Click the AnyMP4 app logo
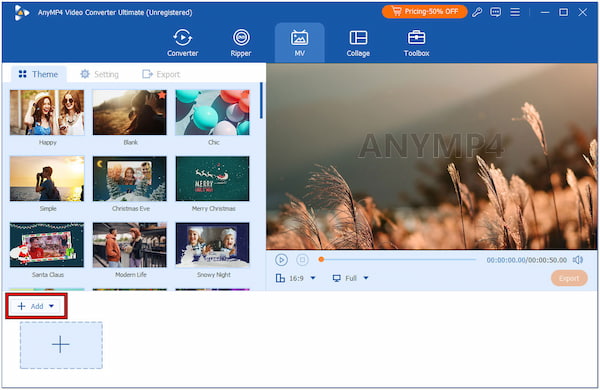 click(21, 13)
